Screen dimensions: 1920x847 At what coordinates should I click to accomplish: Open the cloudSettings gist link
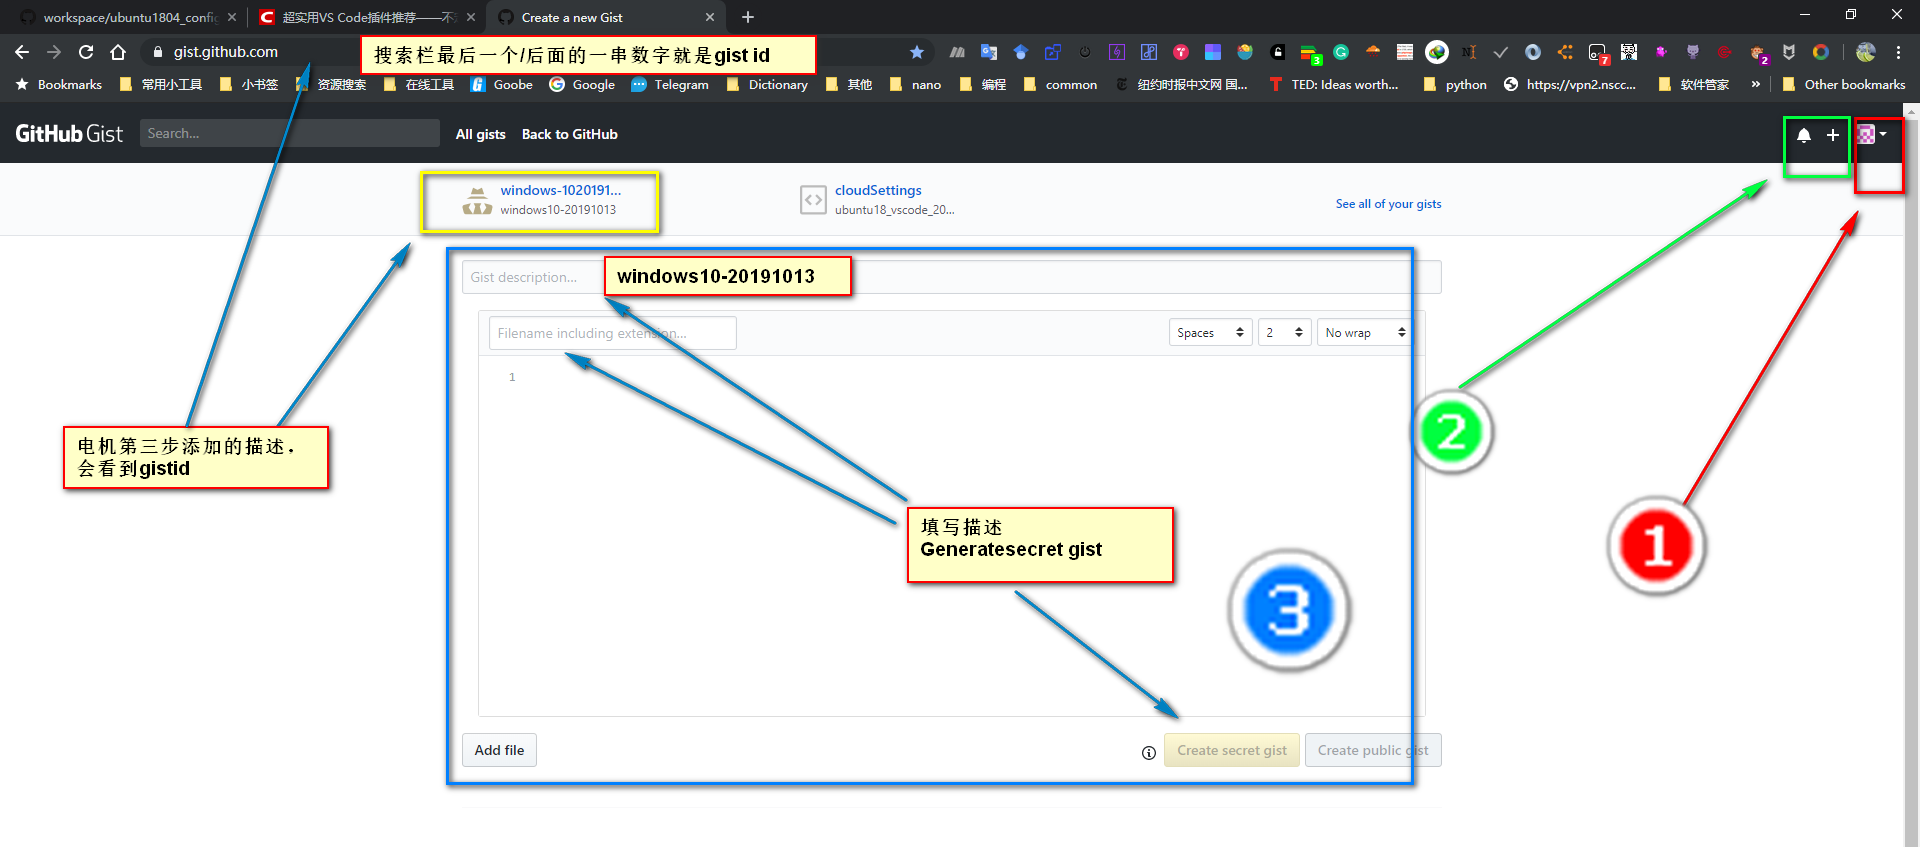878,190
